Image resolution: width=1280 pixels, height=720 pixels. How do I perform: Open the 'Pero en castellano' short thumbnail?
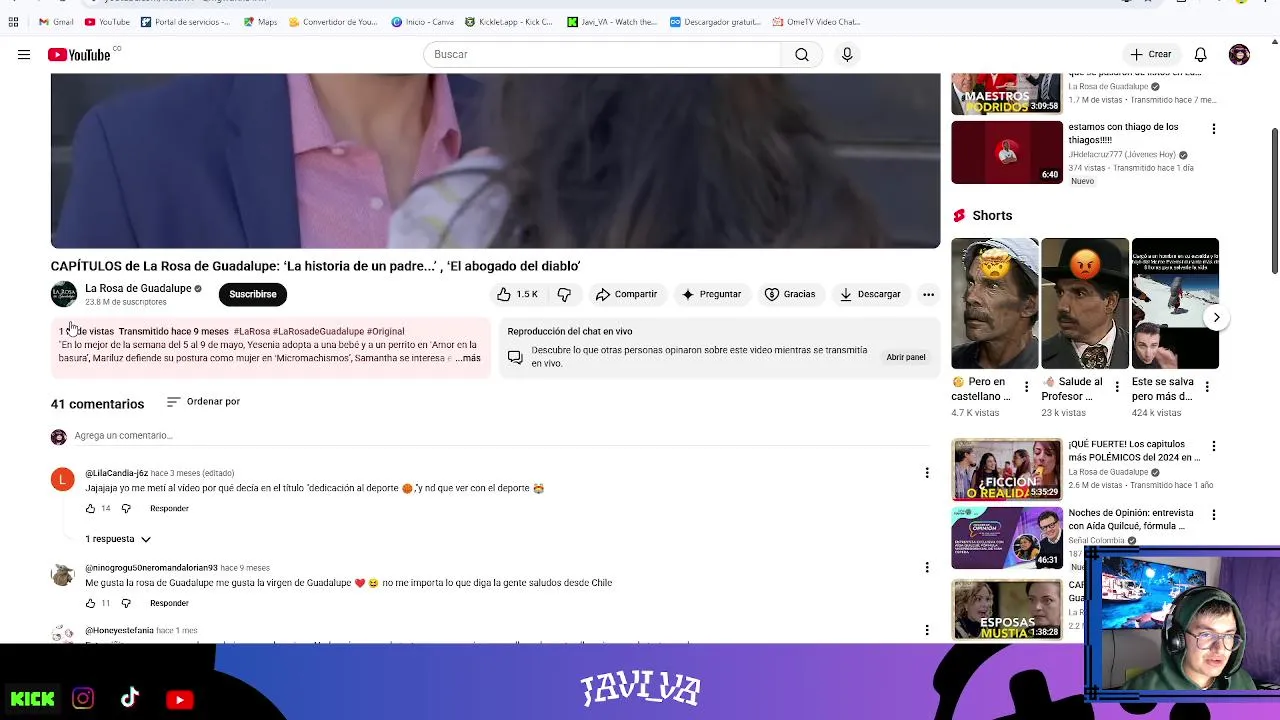995,303
